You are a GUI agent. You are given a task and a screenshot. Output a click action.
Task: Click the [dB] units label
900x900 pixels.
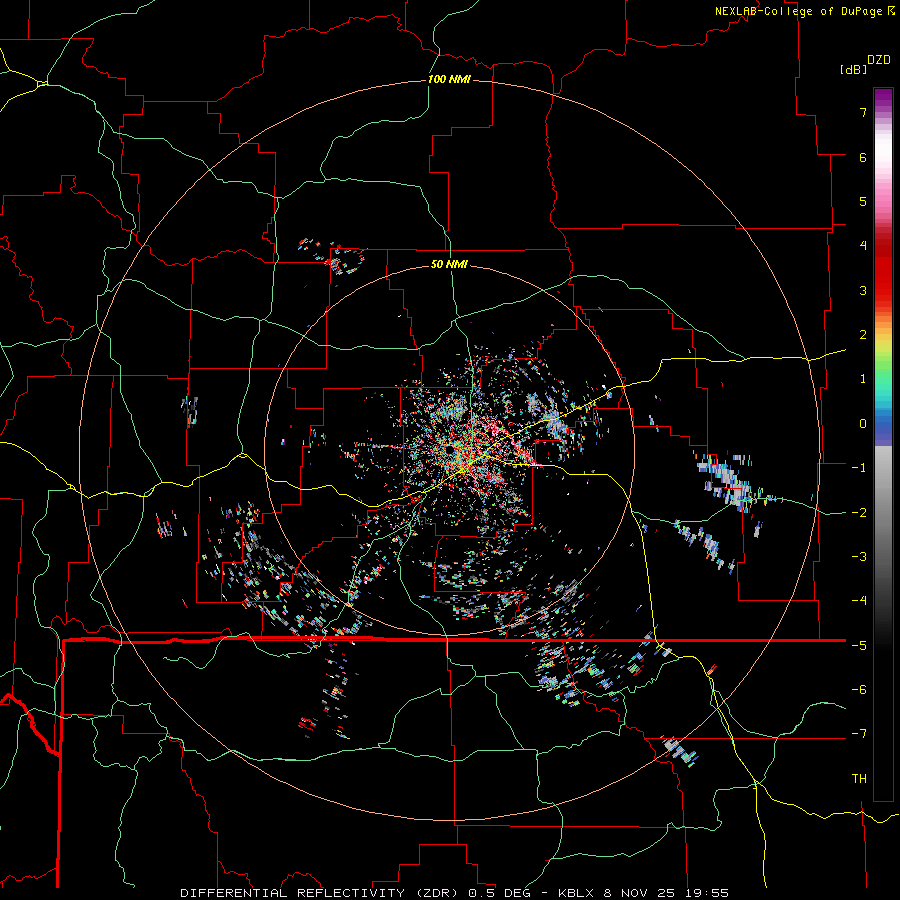(854, 69)
